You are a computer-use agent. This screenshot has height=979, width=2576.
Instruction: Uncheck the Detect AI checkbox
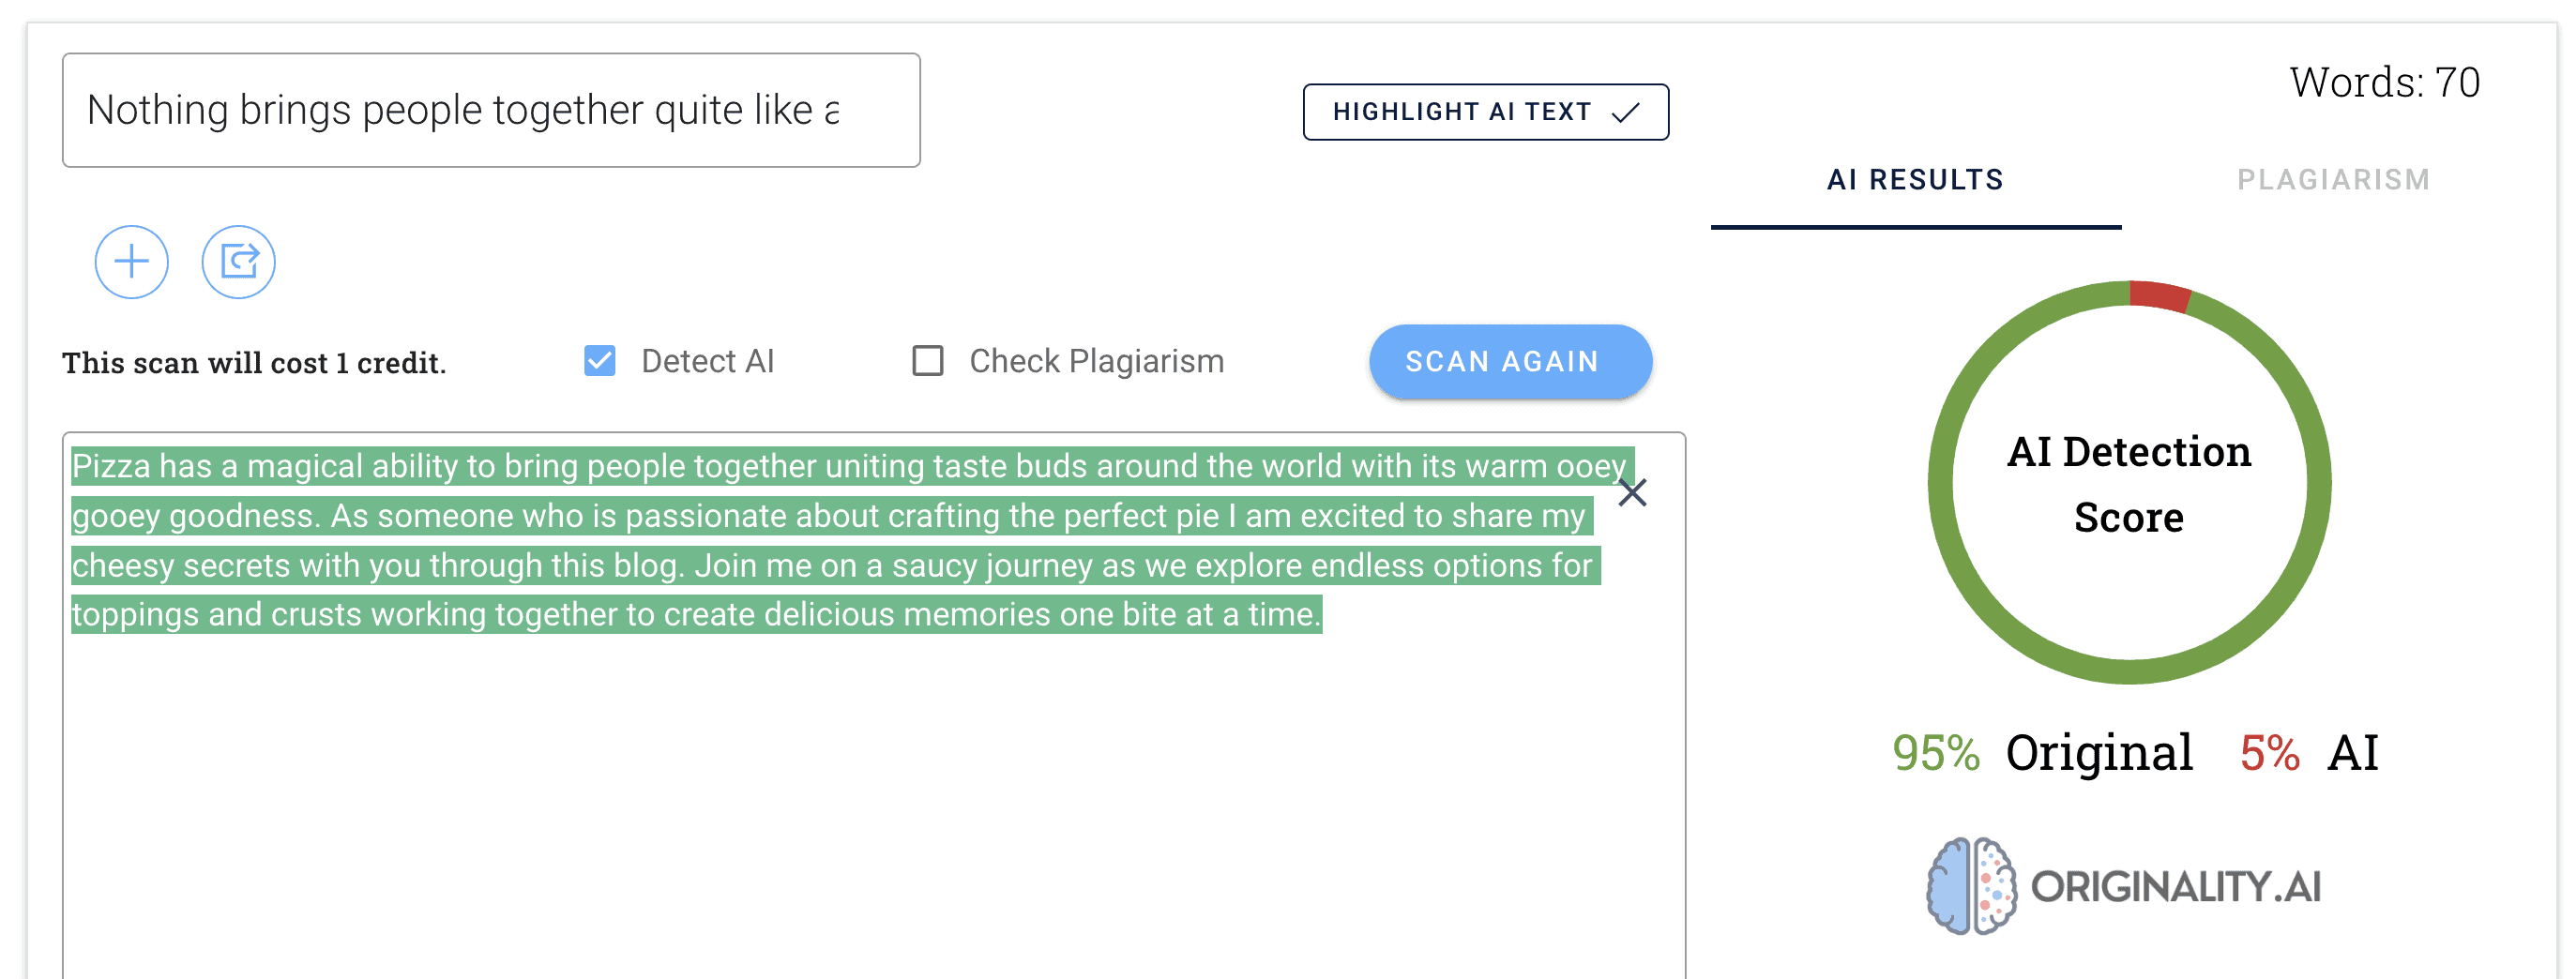point(600,361)
